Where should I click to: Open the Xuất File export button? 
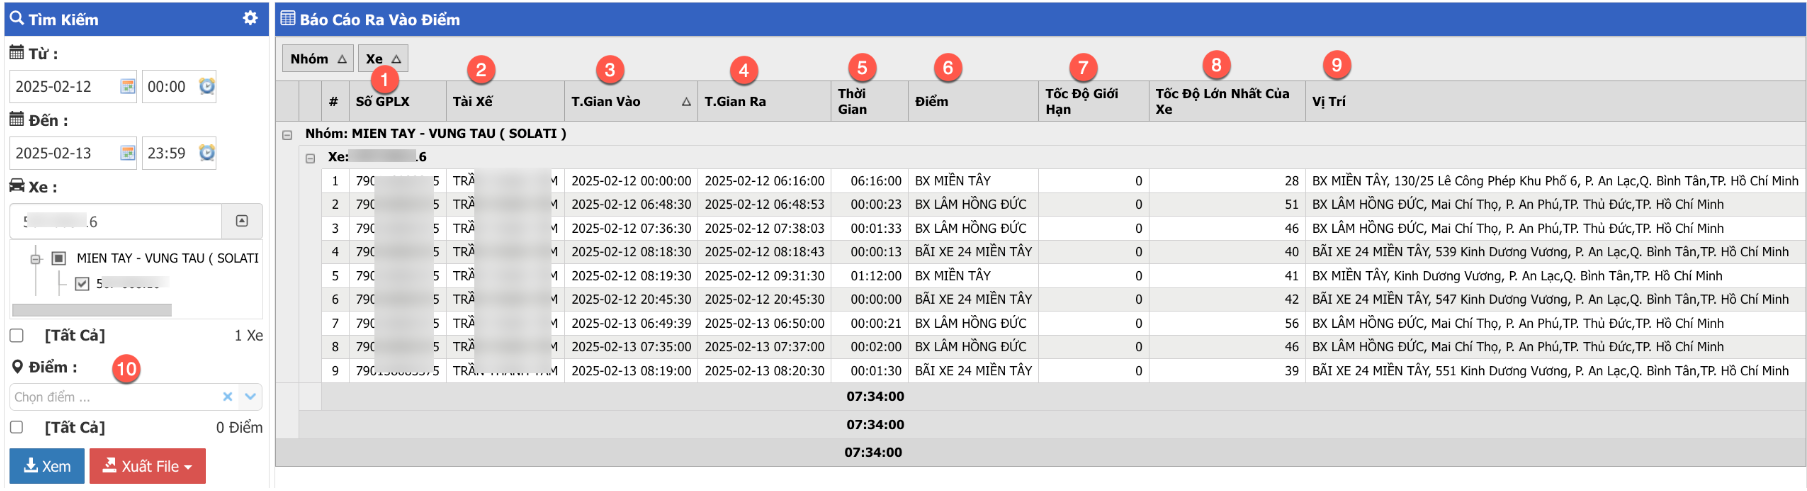pos(148,466)
